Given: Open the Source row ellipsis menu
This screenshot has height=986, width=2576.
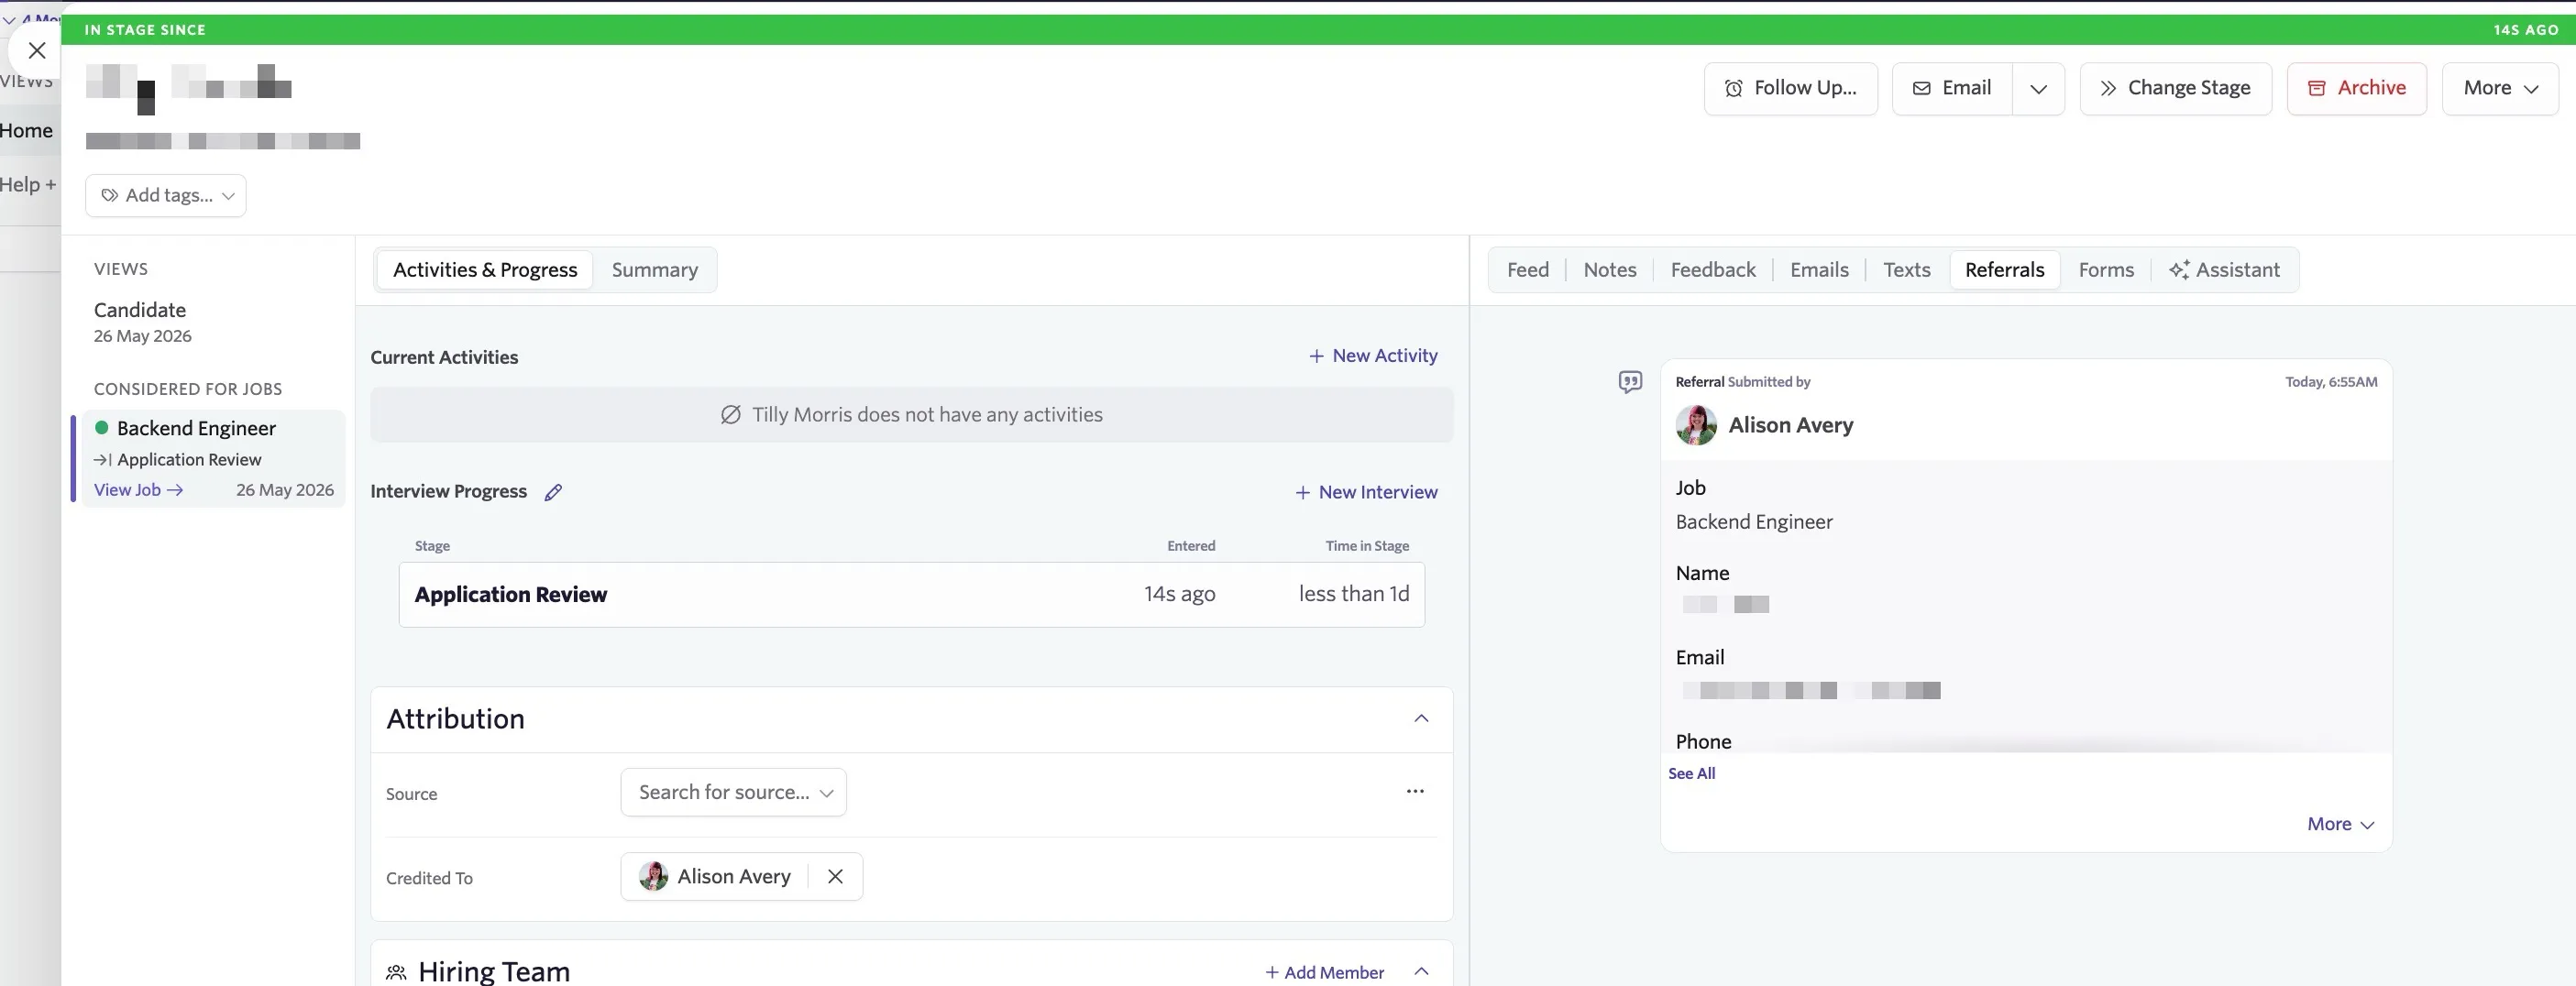Looking at the screenshot, I should coord(1415,791).
